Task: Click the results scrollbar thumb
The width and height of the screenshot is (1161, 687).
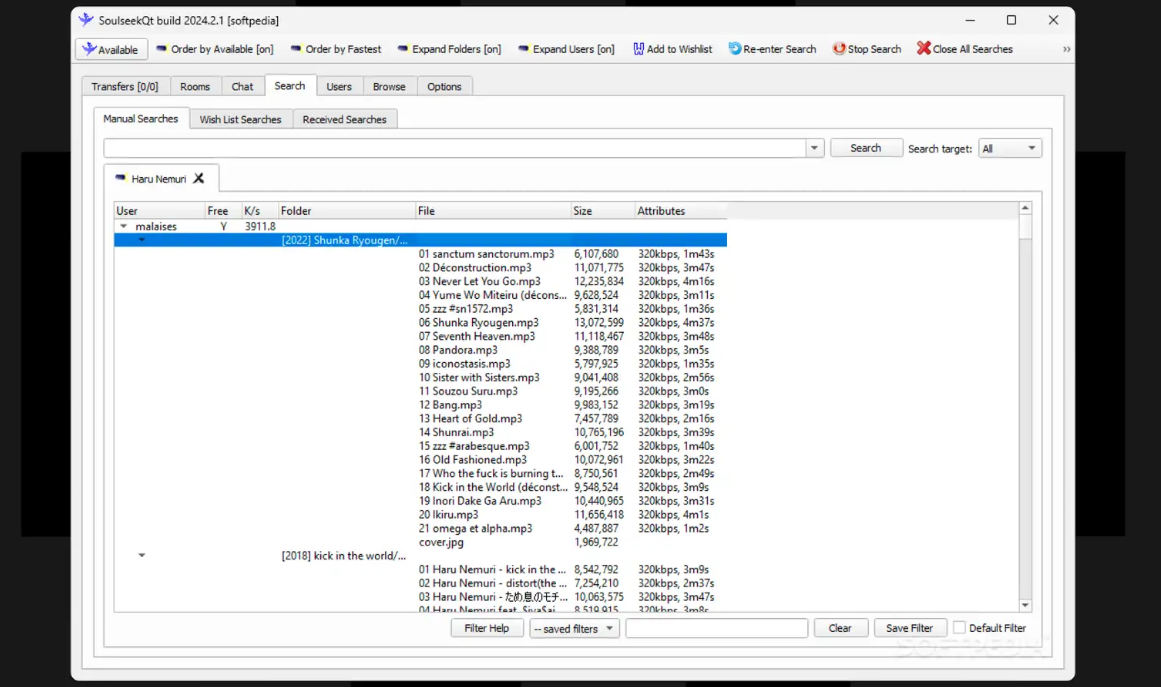Action: pos(1025,227)
